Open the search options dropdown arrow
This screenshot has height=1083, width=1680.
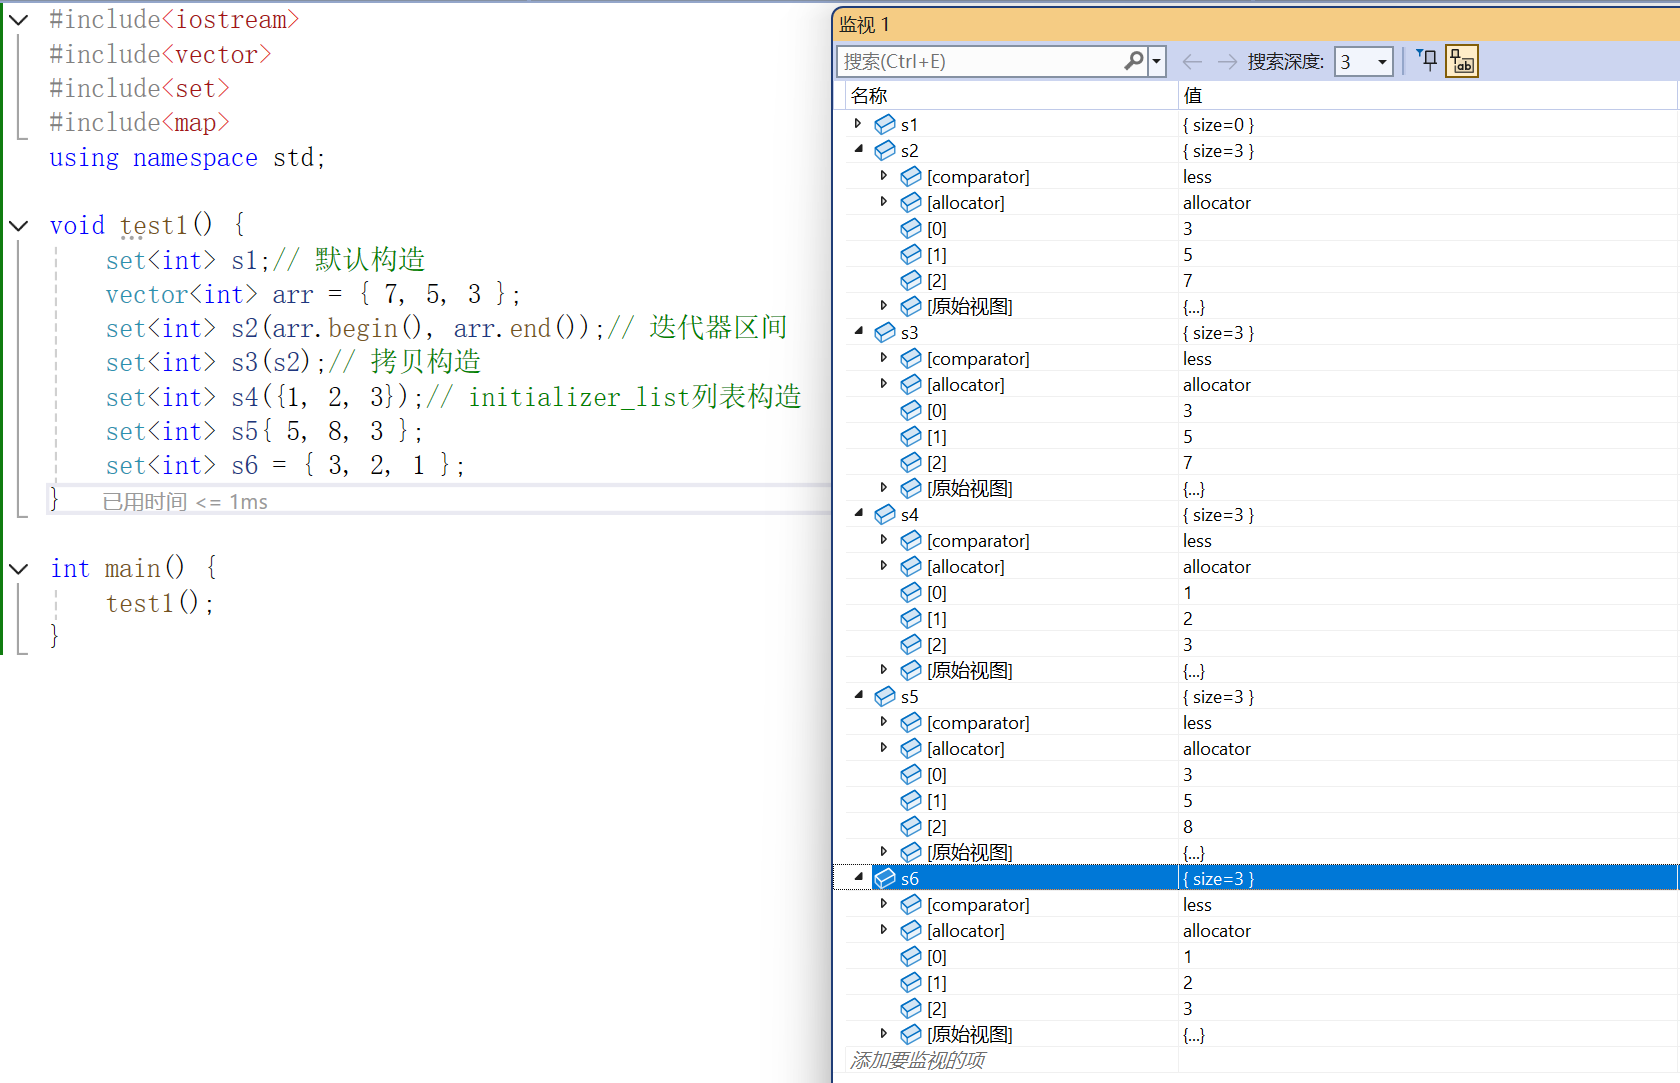click(x=1157, y=61)
